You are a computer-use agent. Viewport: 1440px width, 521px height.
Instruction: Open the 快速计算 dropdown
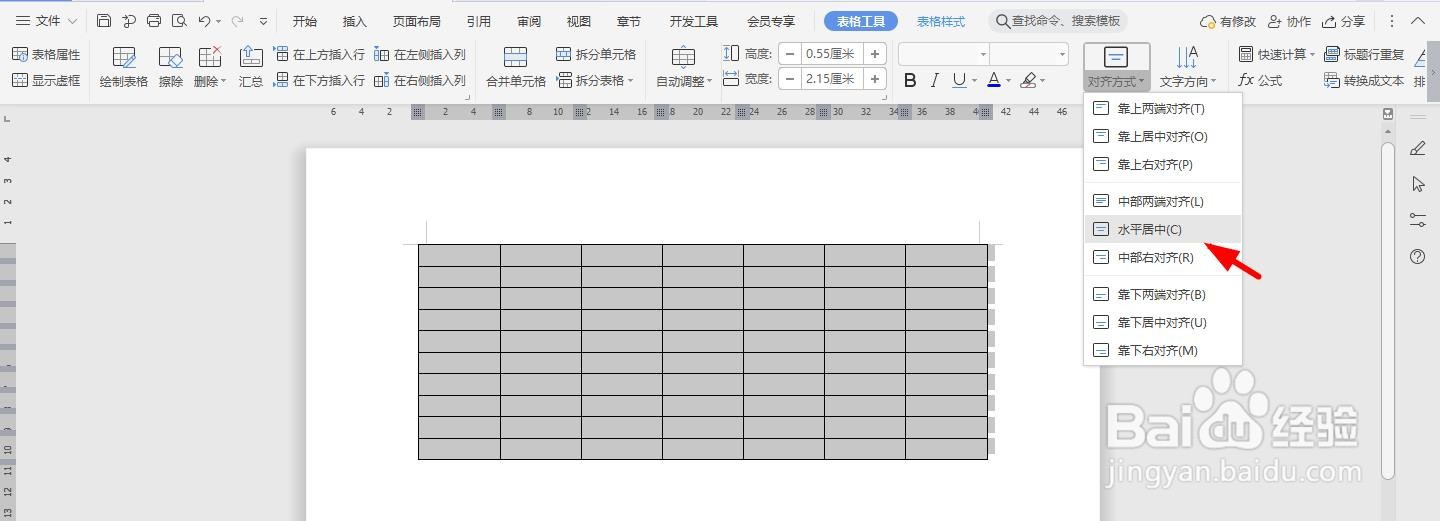point(1278,54)
